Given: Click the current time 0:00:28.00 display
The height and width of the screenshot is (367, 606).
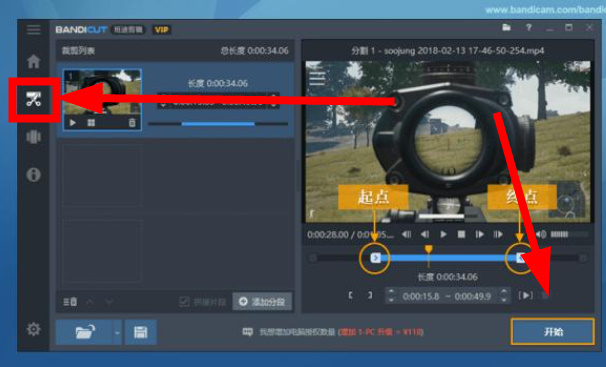Looking at the screenshot, I should 328,234.
